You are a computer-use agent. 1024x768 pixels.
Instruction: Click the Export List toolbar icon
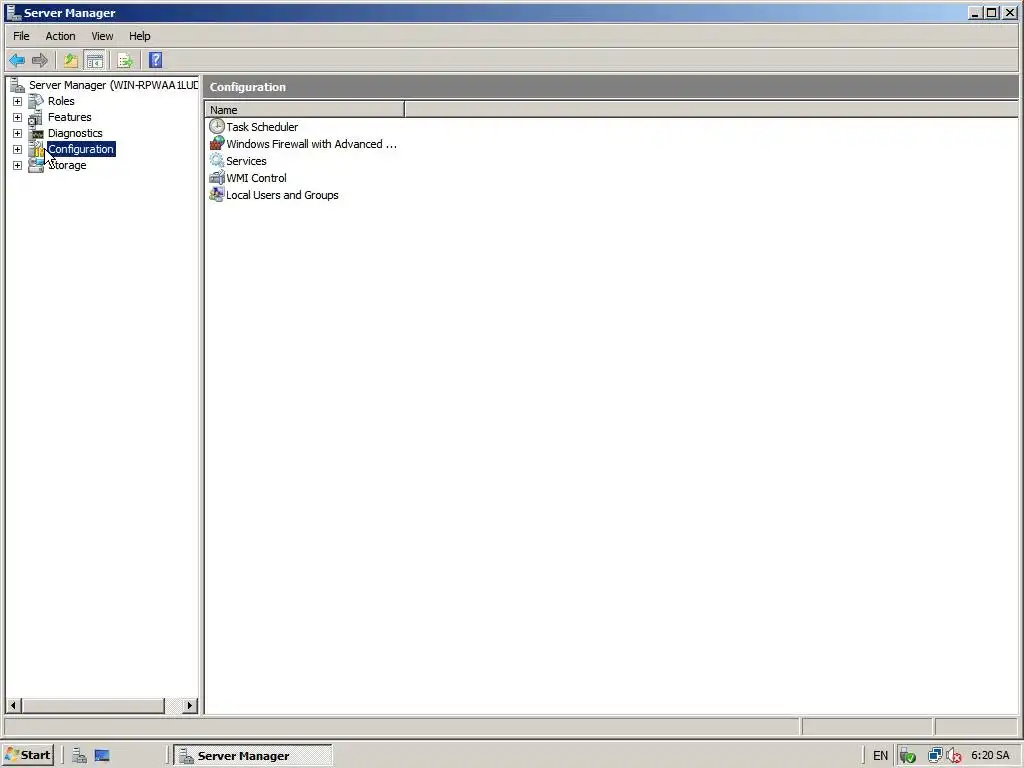coord(125,61)
